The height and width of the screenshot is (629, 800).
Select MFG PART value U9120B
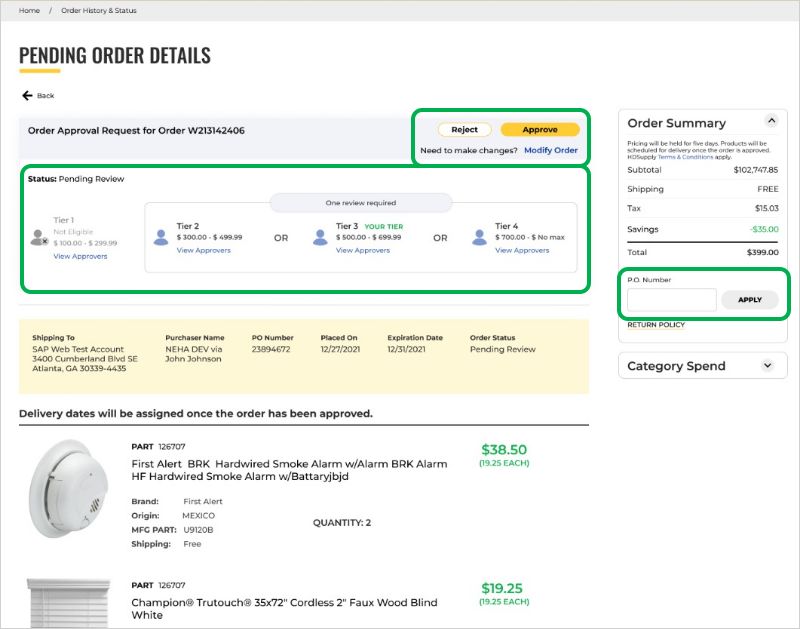tap(198, 530)
